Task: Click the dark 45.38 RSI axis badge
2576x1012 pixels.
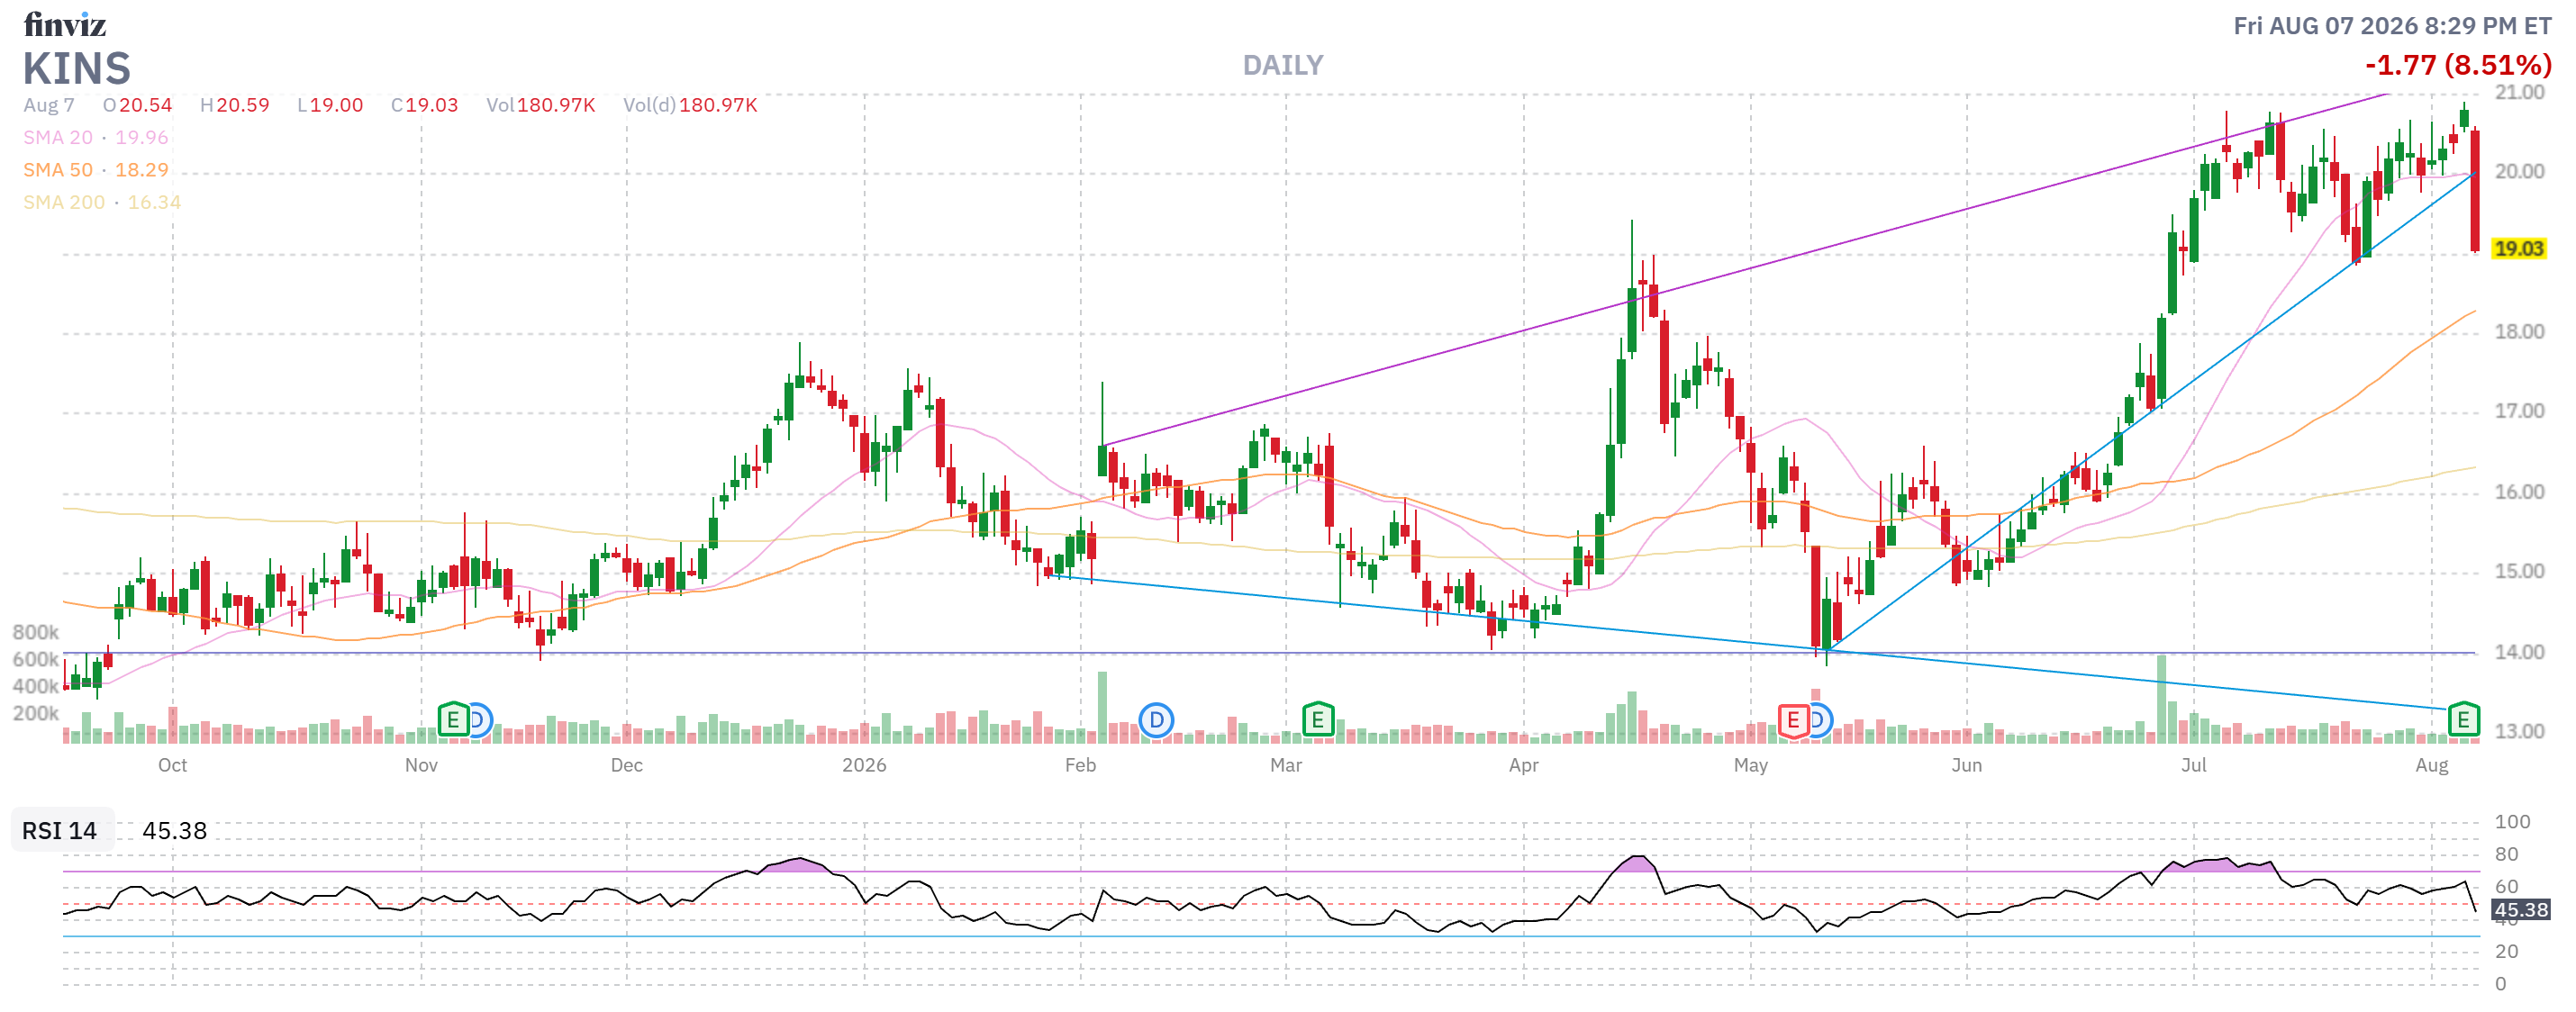Action: point(2520,909)
